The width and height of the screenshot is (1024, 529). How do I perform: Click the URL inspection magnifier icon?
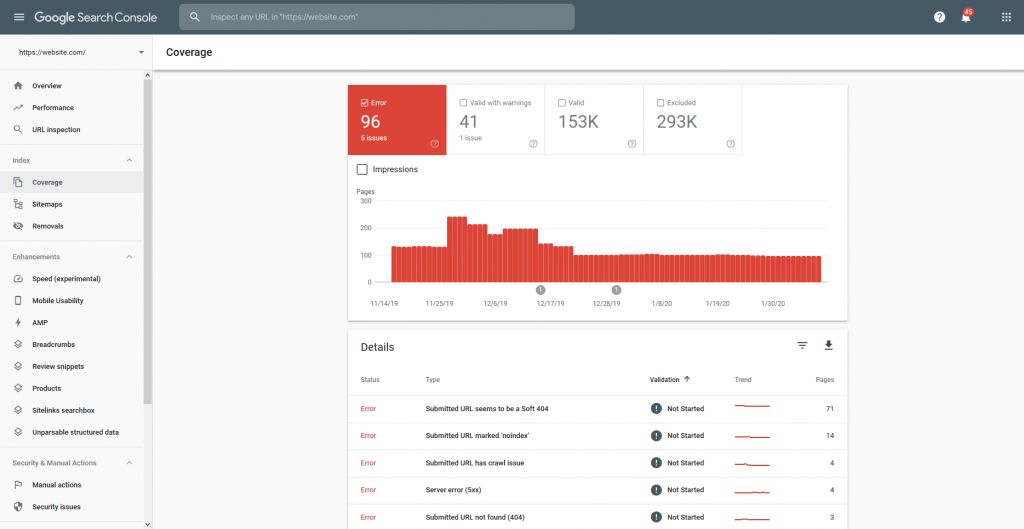[18, 129]
